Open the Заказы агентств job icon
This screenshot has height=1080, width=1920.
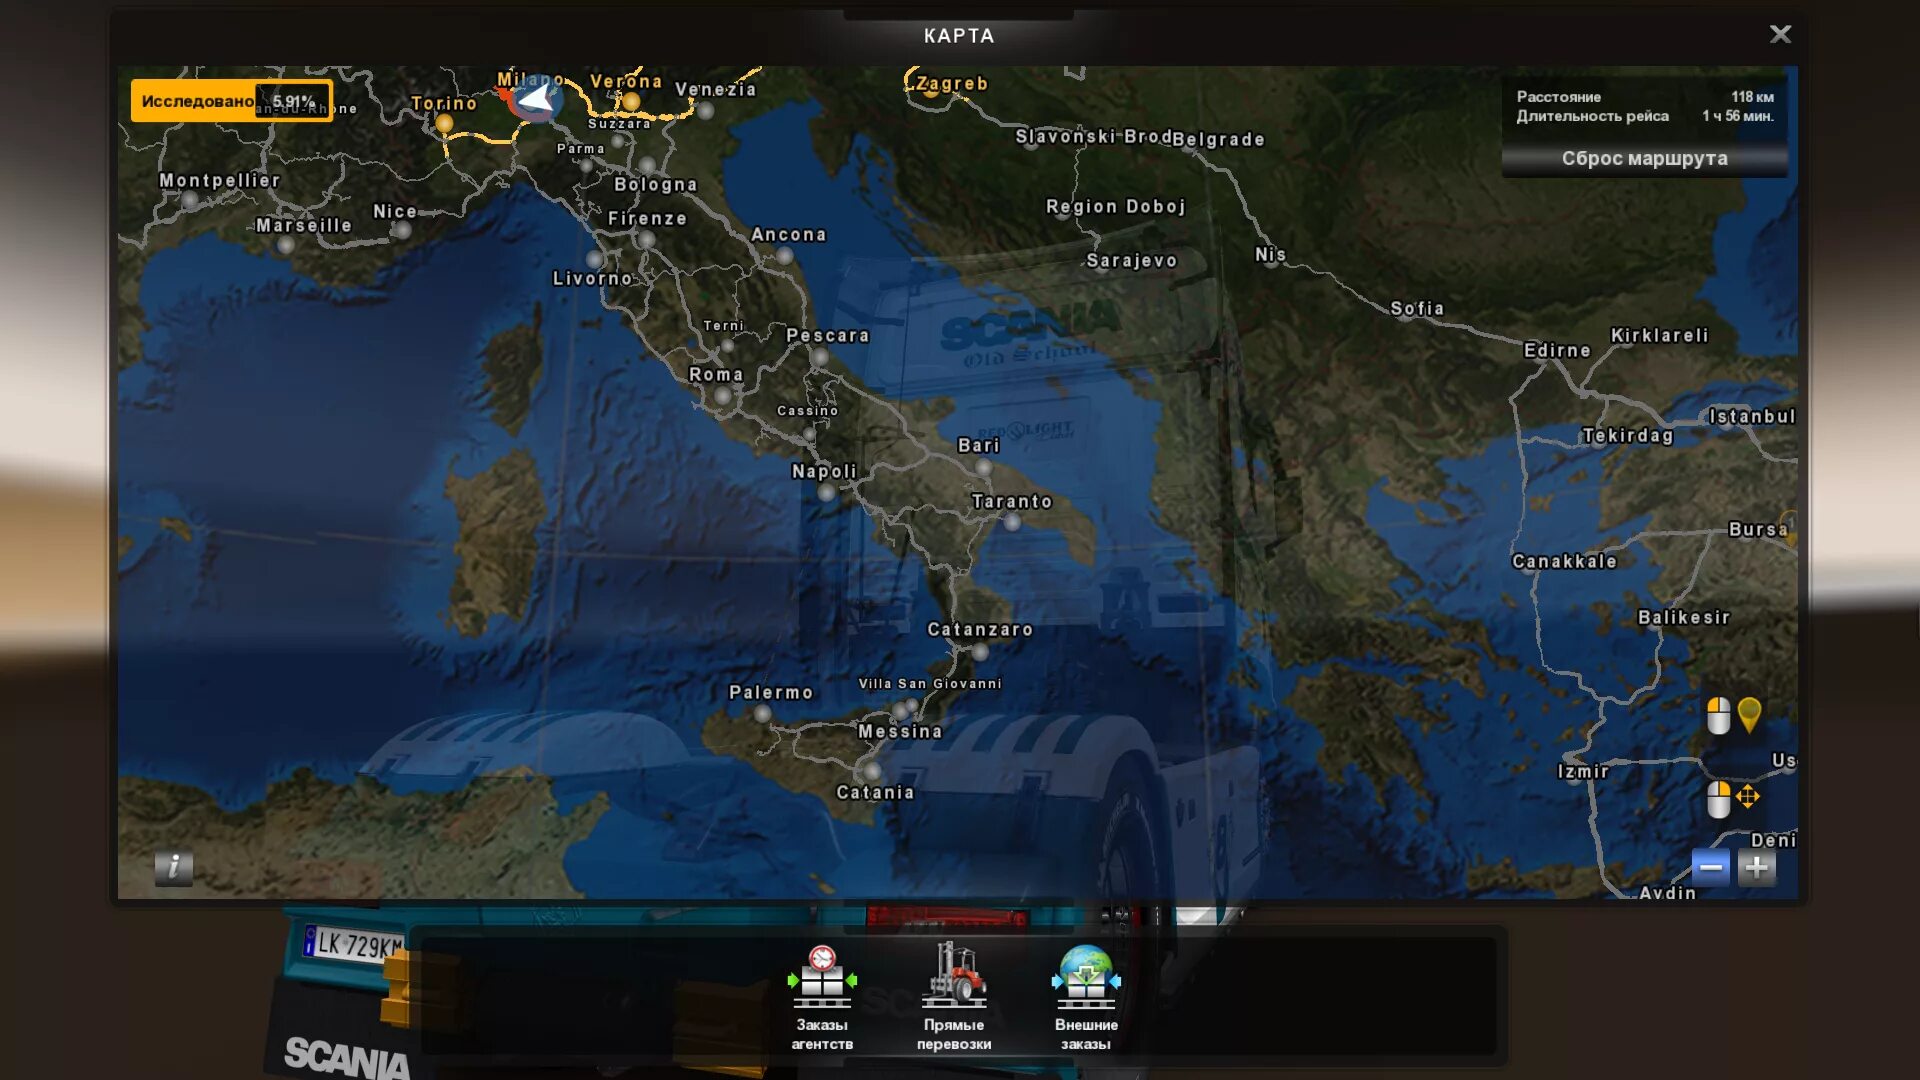822,977
